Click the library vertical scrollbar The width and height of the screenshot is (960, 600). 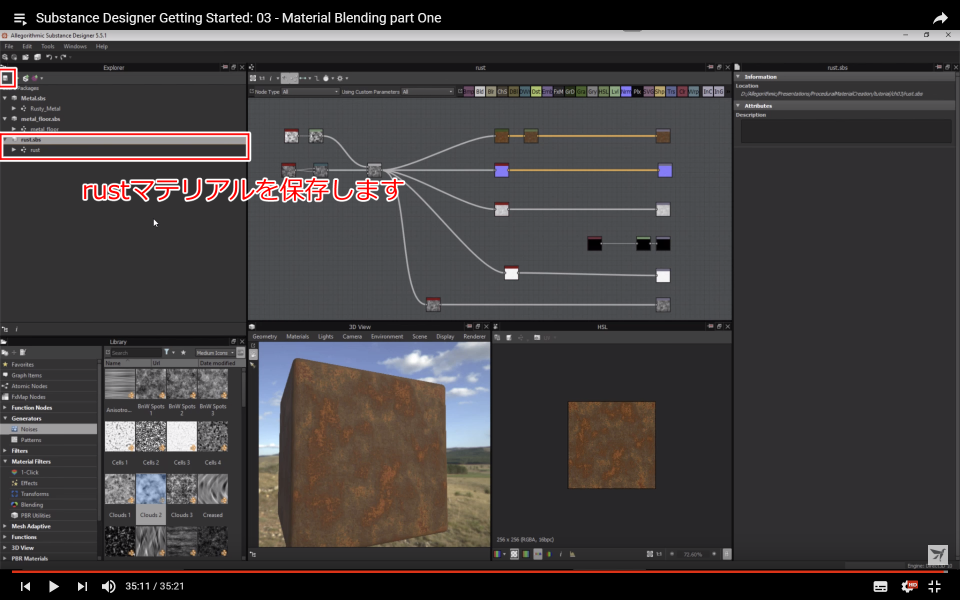pos(243,389)
